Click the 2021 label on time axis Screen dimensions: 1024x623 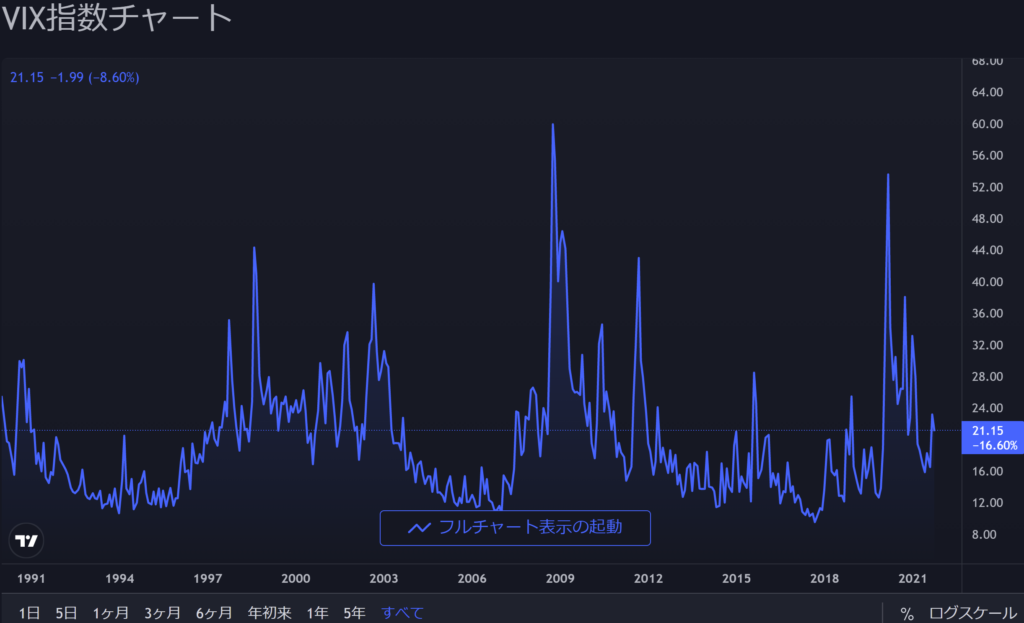912,578
